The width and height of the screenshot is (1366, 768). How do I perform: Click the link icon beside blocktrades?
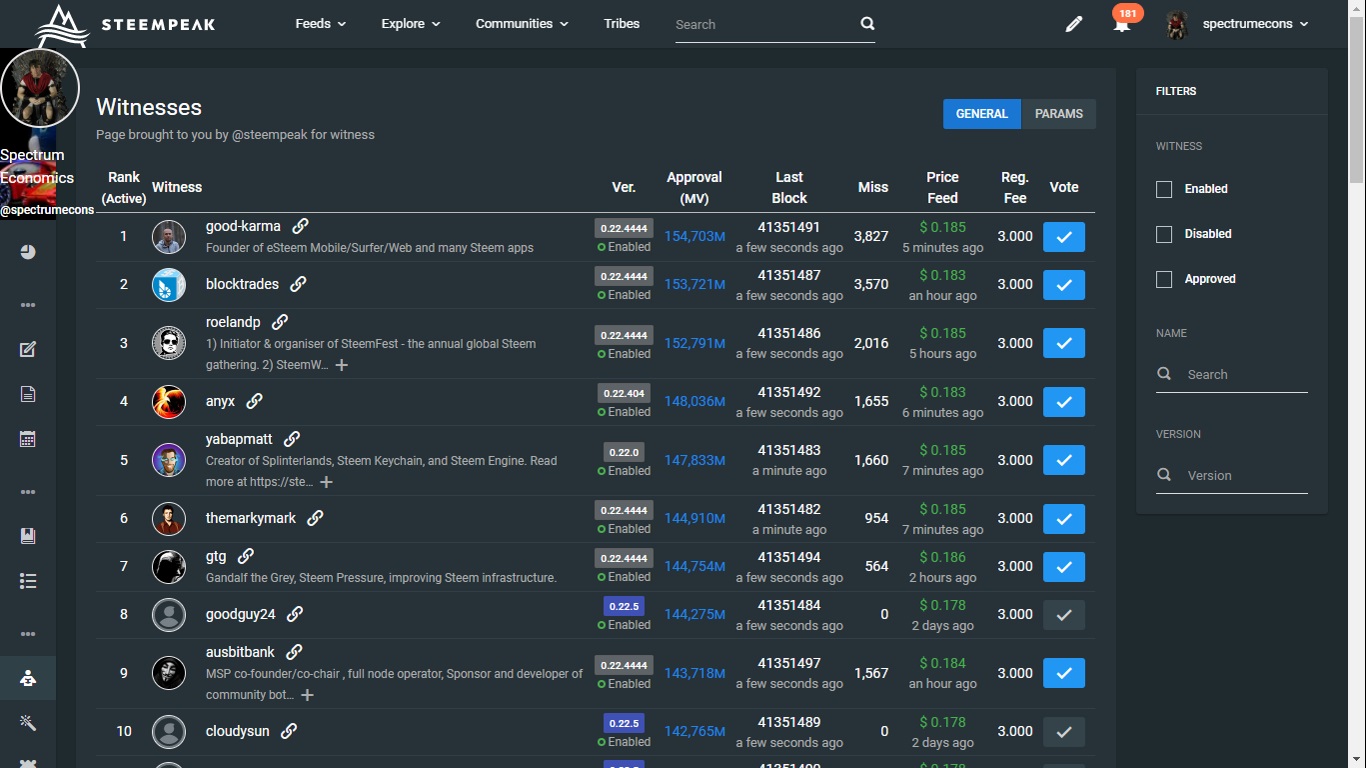(x=298, y=284)
